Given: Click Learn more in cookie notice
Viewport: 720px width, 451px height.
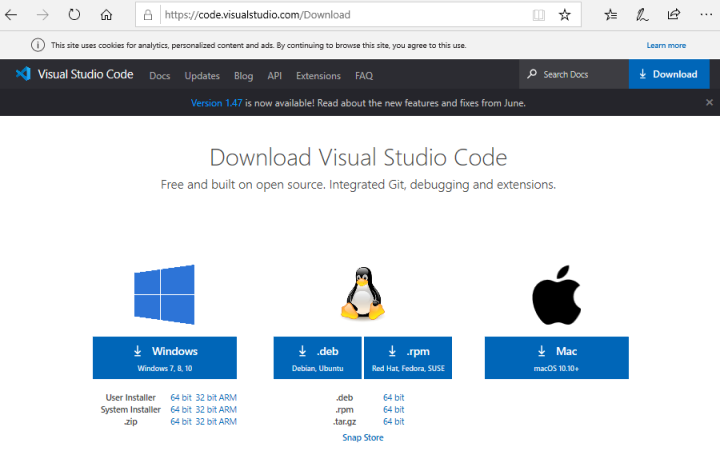Looking at the screenshot, I should [x=666, y=45].
